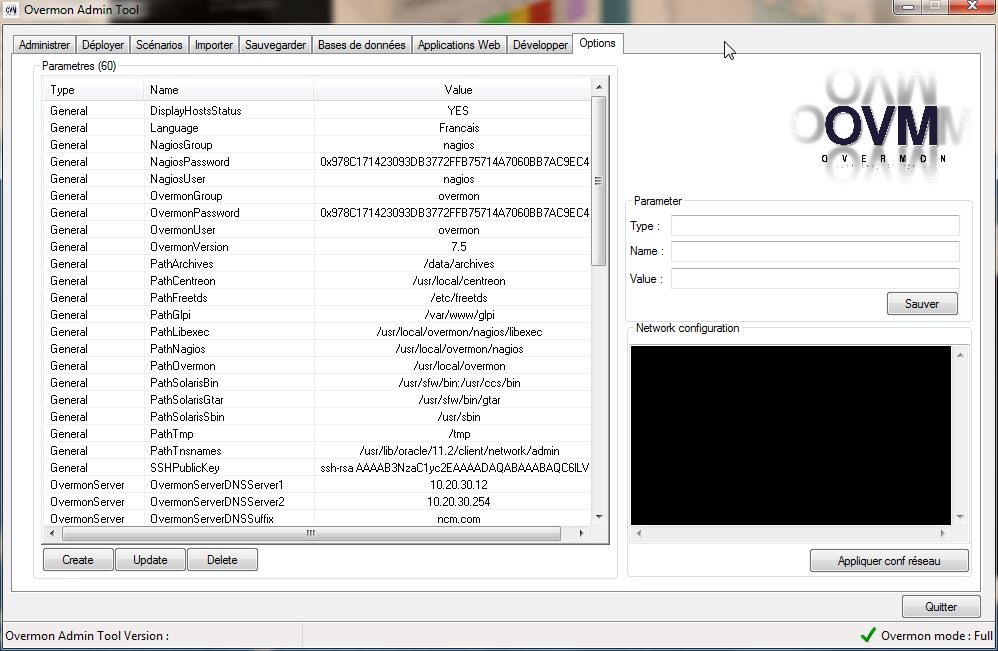
Task: Open the Applications Web tab
Action: pos(459,45)
